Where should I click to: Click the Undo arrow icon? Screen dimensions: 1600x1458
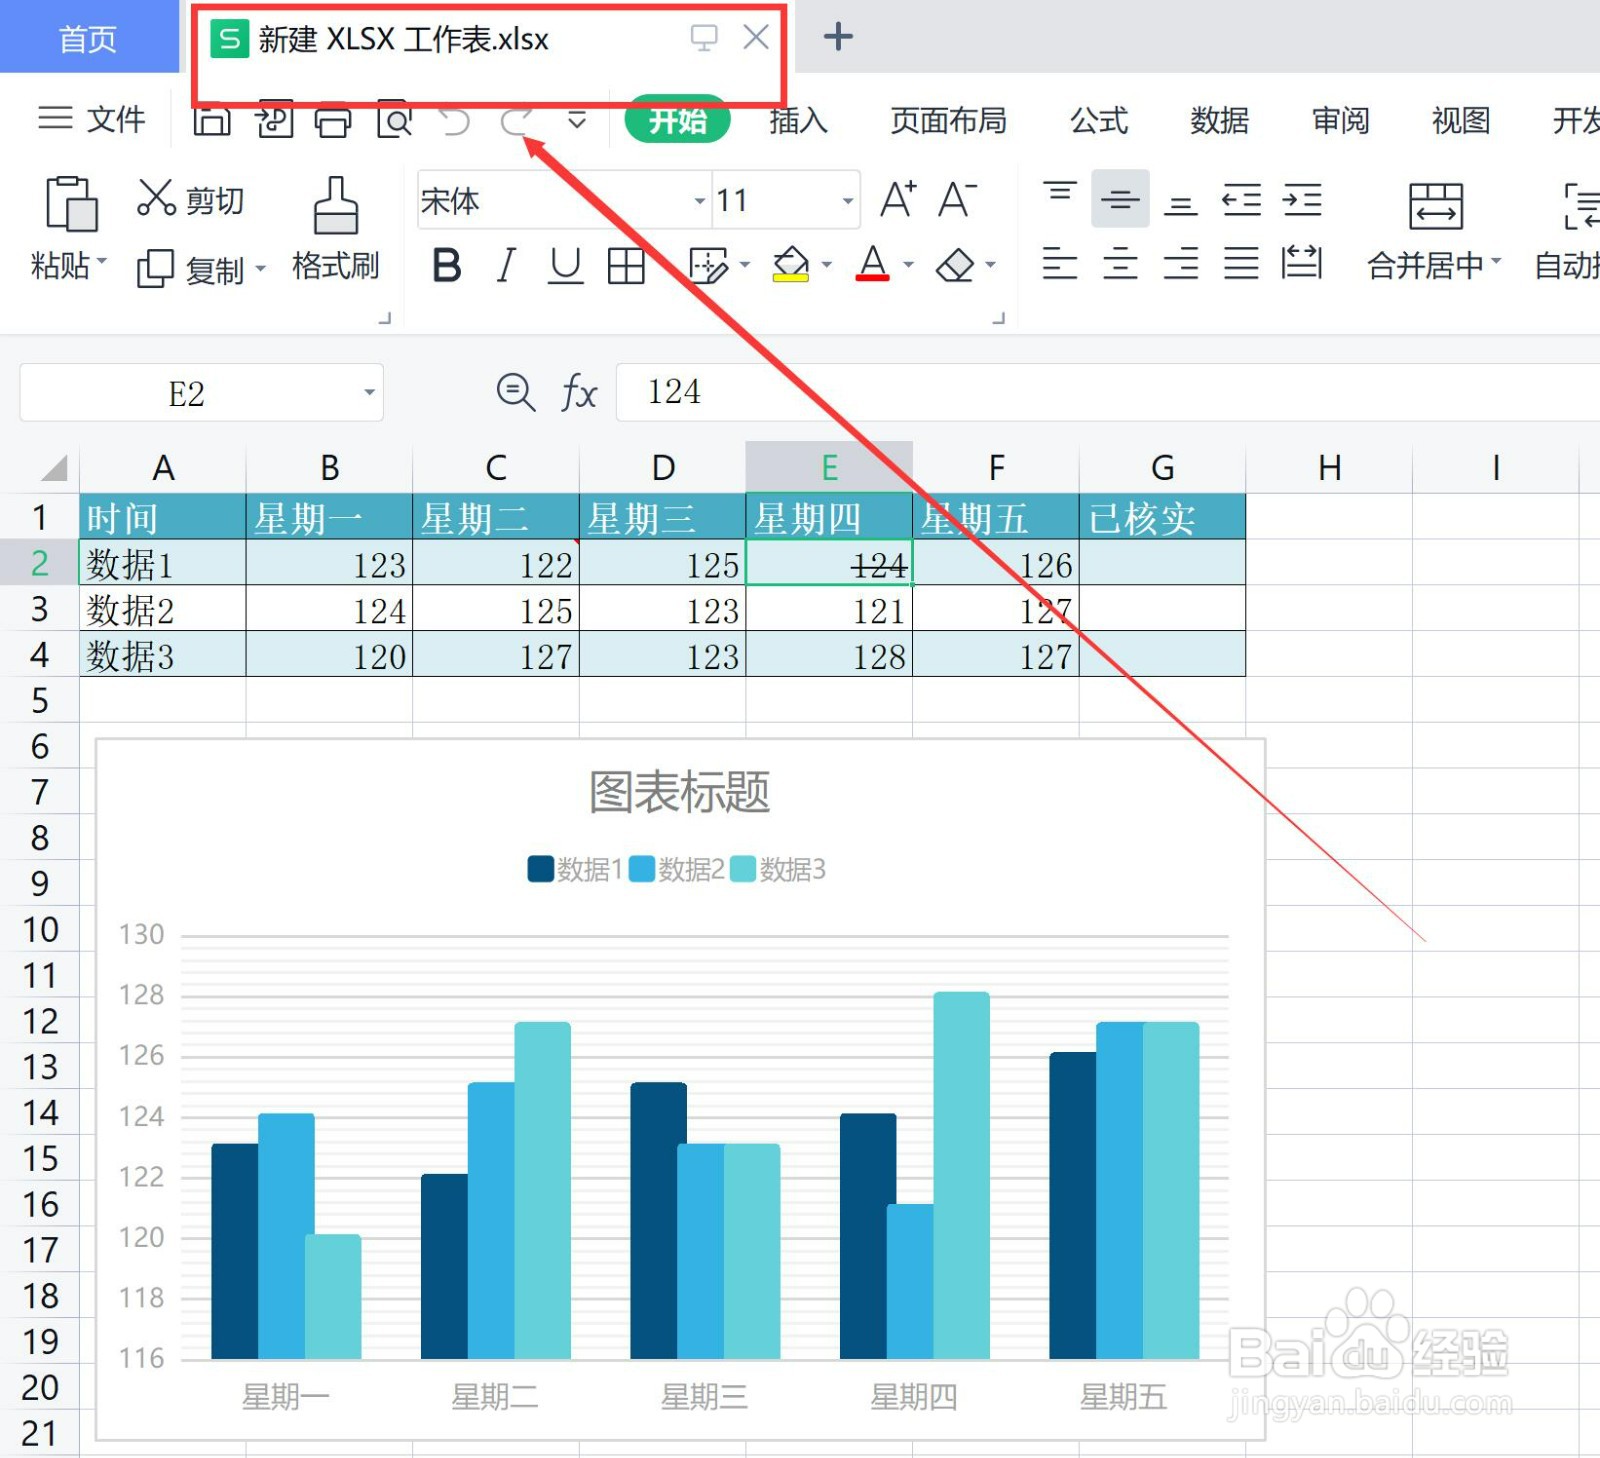click(x=454, y=122)
